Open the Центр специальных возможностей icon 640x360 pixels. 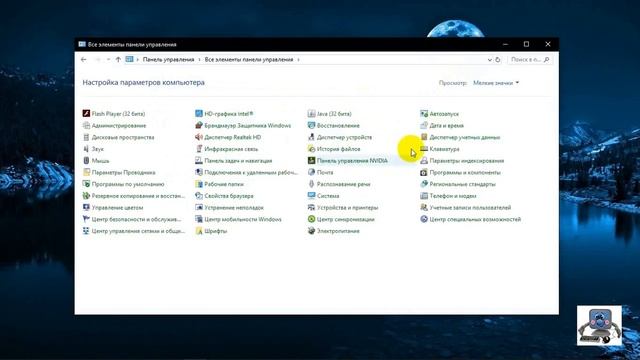pyautogui.click(x=424, y=219)
